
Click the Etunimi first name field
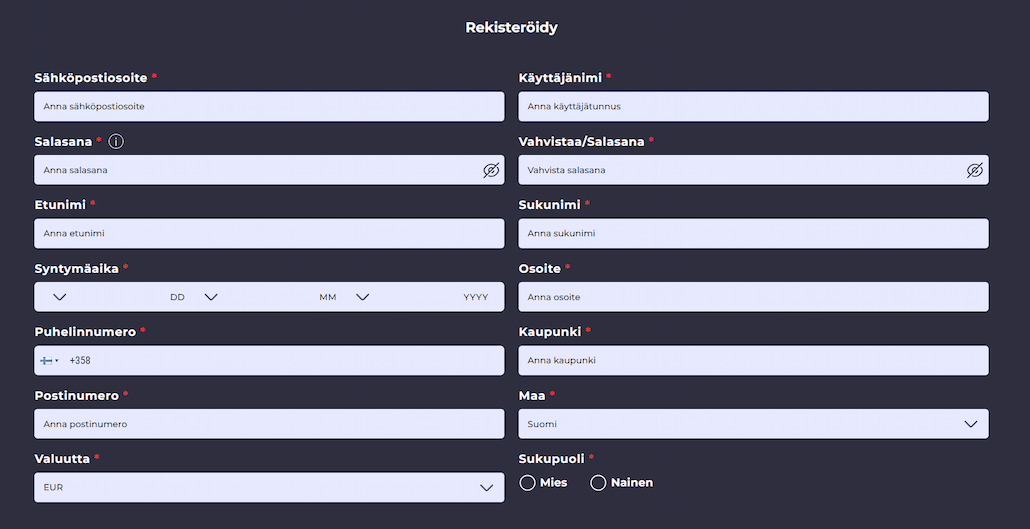click(269, 233)
